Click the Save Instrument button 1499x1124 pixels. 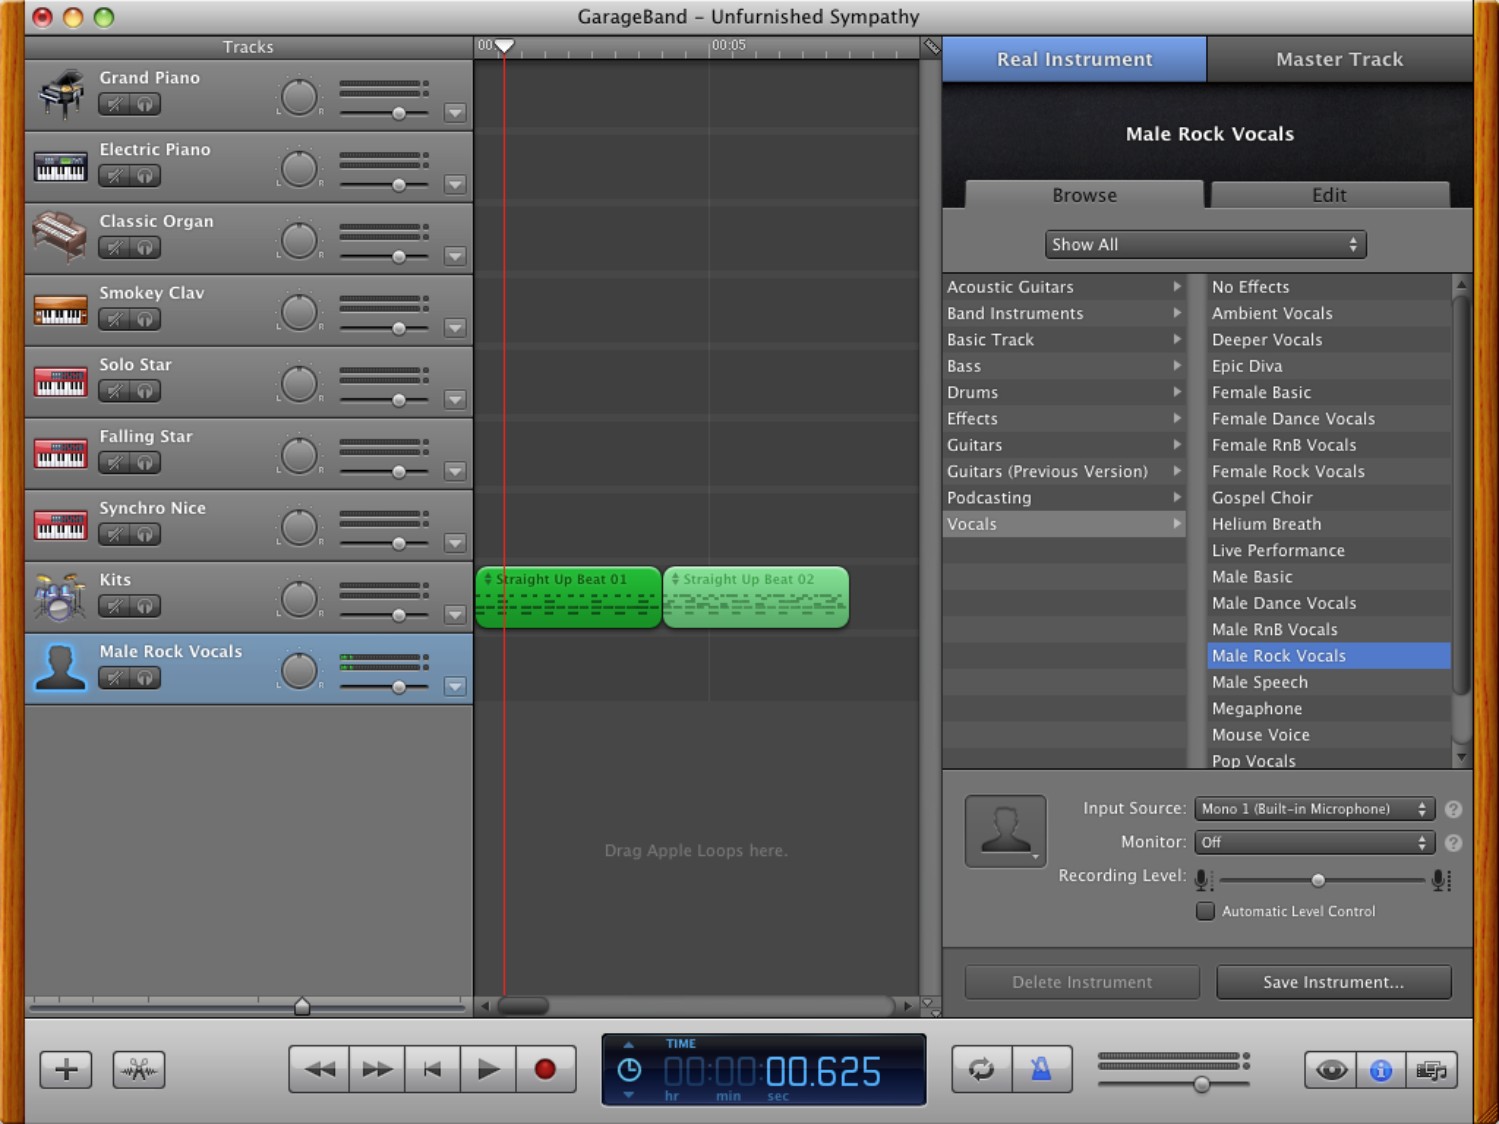(1333, 982)
